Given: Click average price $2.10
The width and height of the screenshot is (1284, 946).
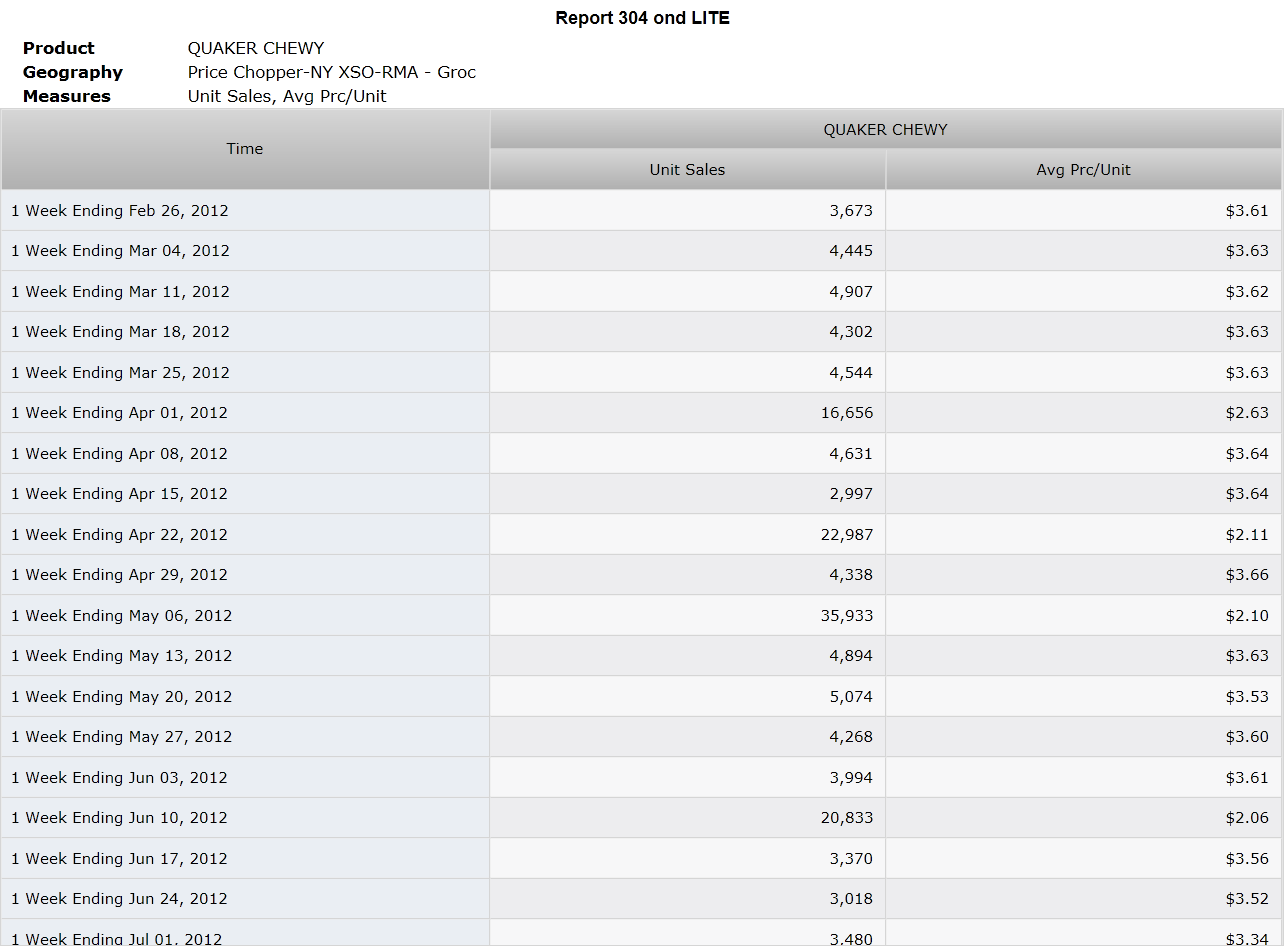Looking at the screenshot, I should pyautogui.click(x=1247, y=615).
